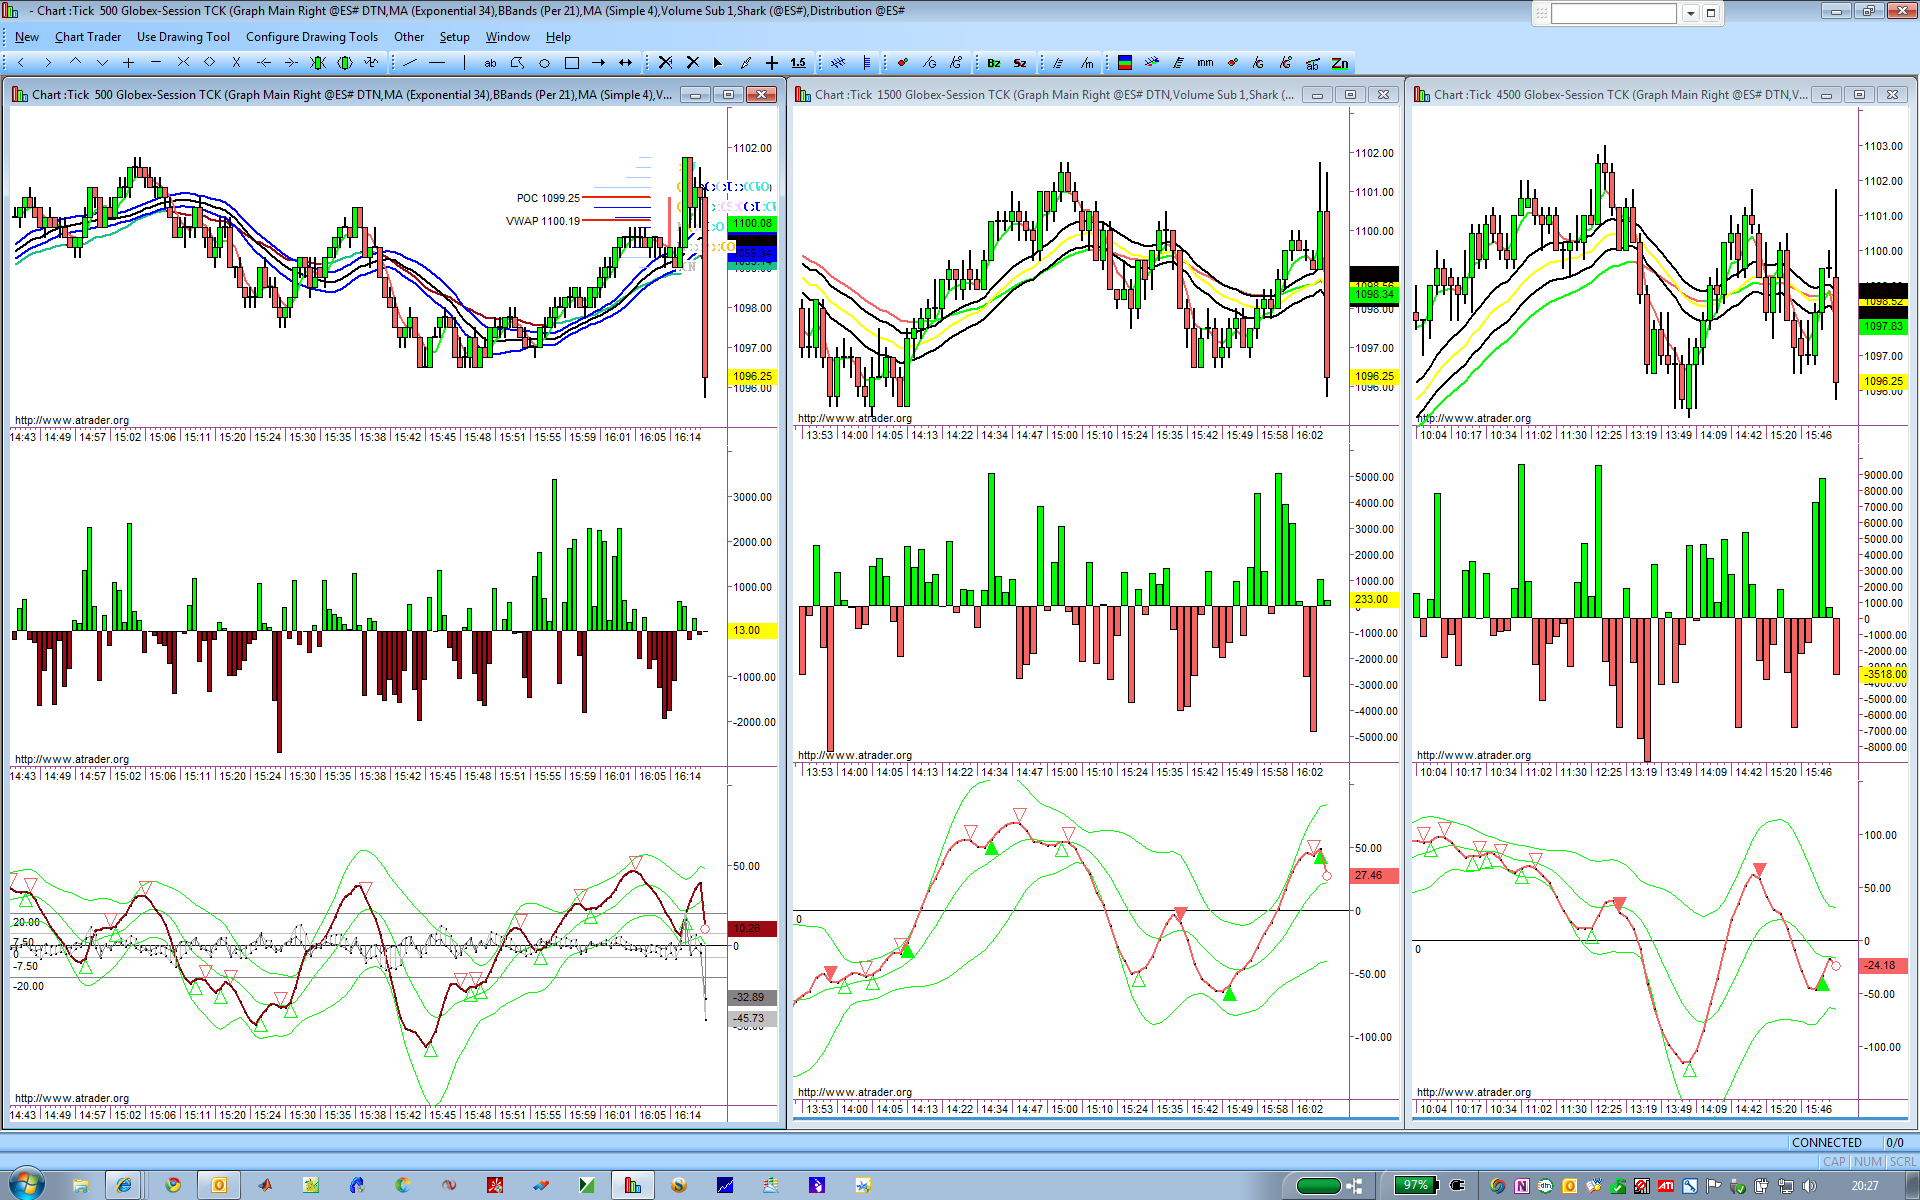
Task: Click the POC 1099.25 label on Tick 500 chart
Action: (x=548, y=198)
